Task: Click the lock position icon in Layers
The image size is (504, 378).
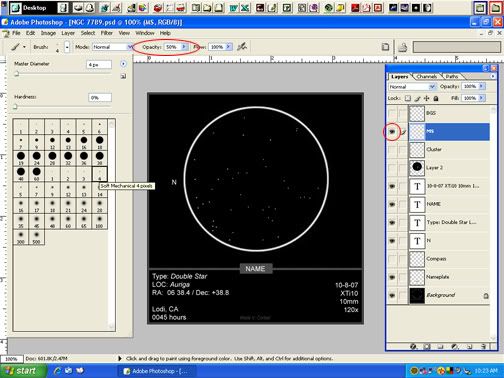Action: click(x=427, y=98)
